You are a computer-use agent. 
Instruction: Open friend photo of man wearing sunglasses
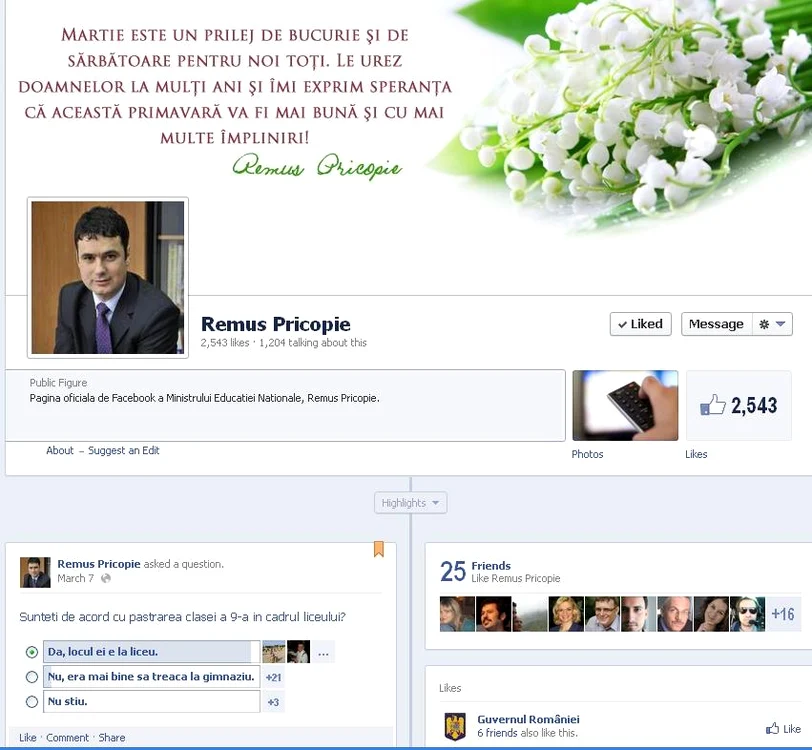point(747,614)
